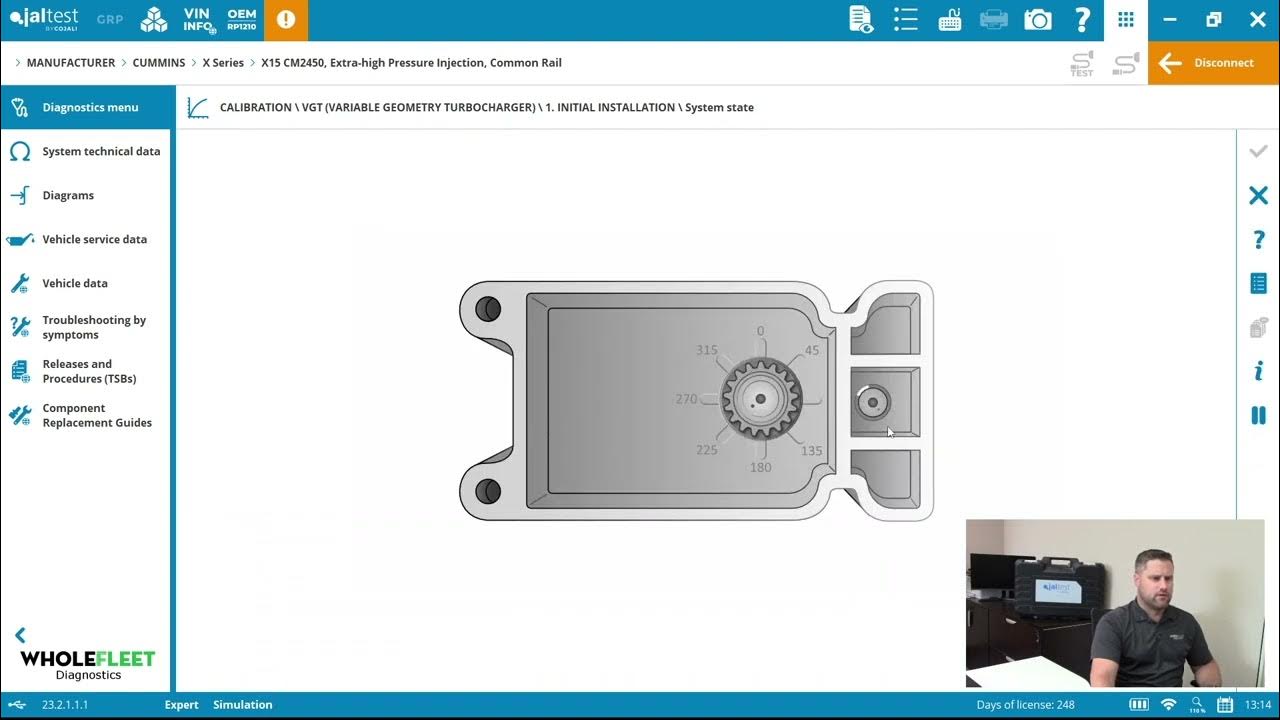Click the greyed copy documents icon
The height and width of the screenshot is (720, 1280).
(x=1258, y=327)
